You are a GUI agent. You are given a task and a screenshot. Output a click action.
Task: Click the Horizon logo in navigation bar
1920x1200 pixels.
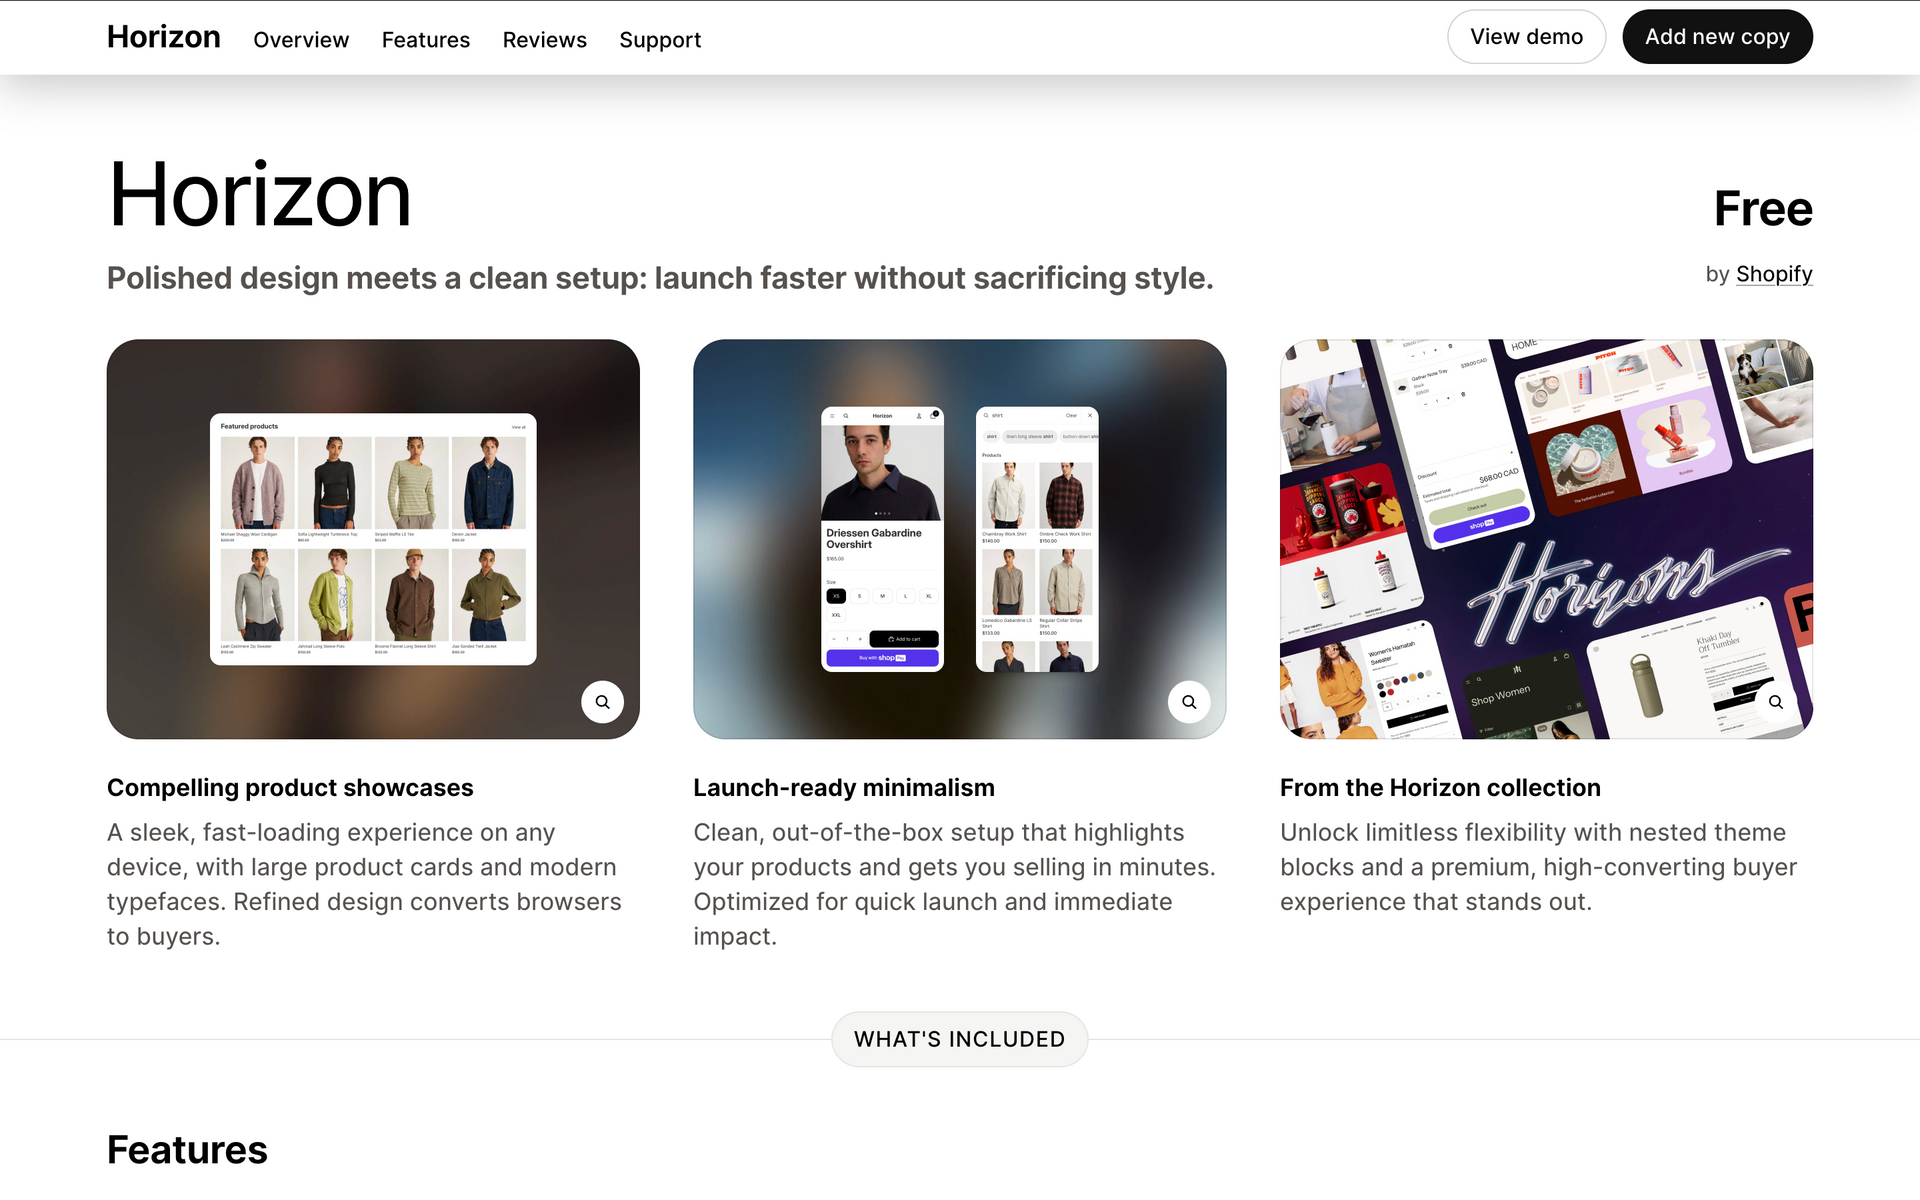[x=164, y=37]
